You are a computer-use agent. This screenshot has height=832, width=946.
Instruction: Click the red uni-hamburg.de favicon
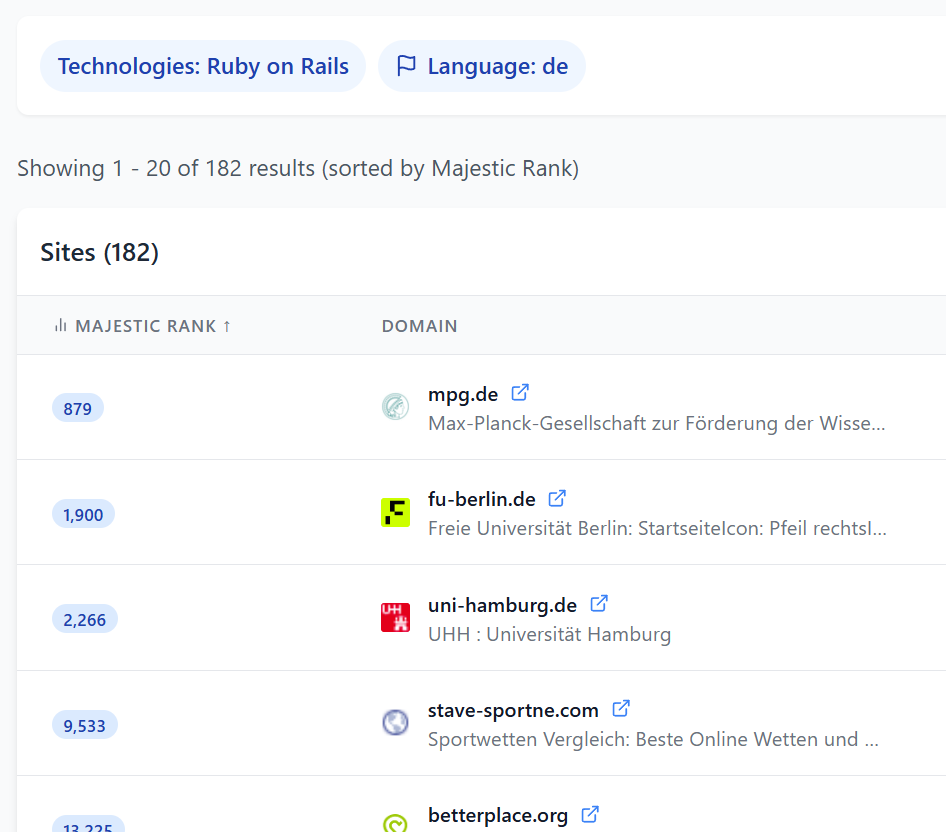pyautogui.click(x=395, y=618)
